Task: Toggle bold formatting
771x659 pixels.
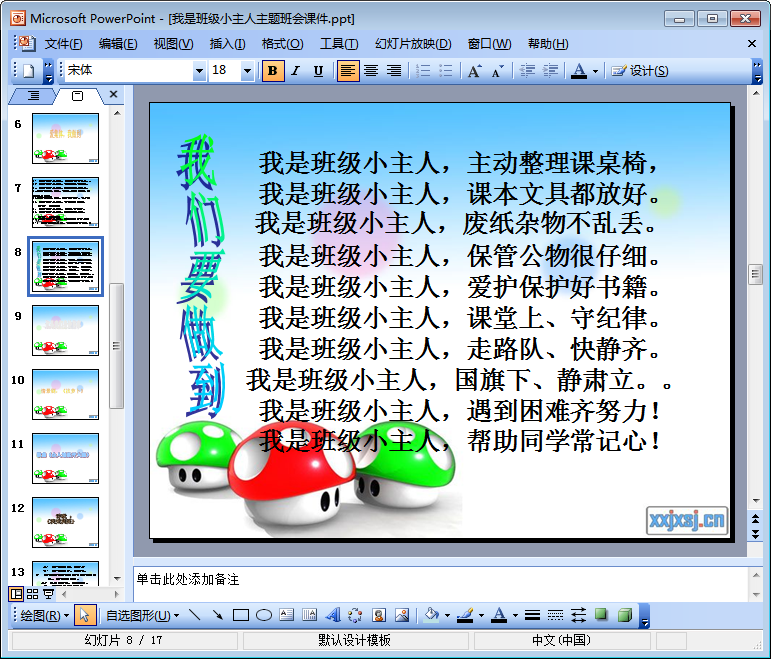Action: [273, 71]
